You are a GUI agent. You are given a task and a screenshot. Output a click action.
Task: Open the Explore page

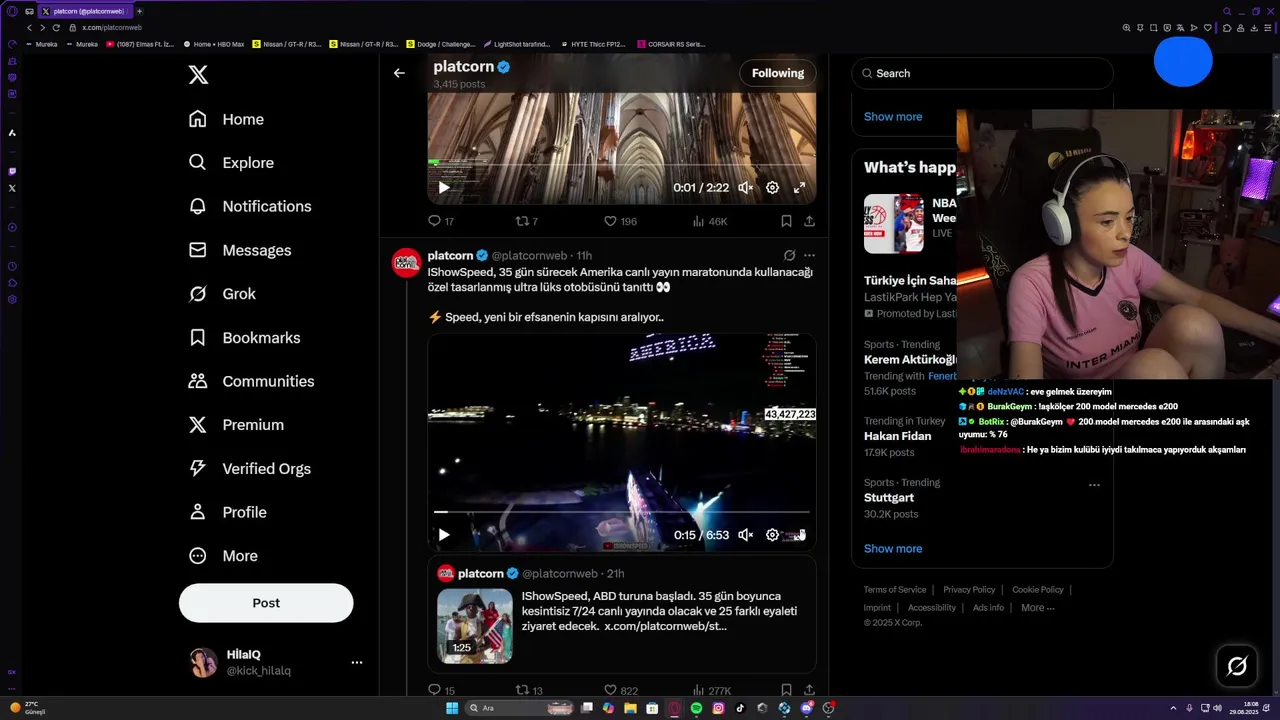click(x=232, y=163)
